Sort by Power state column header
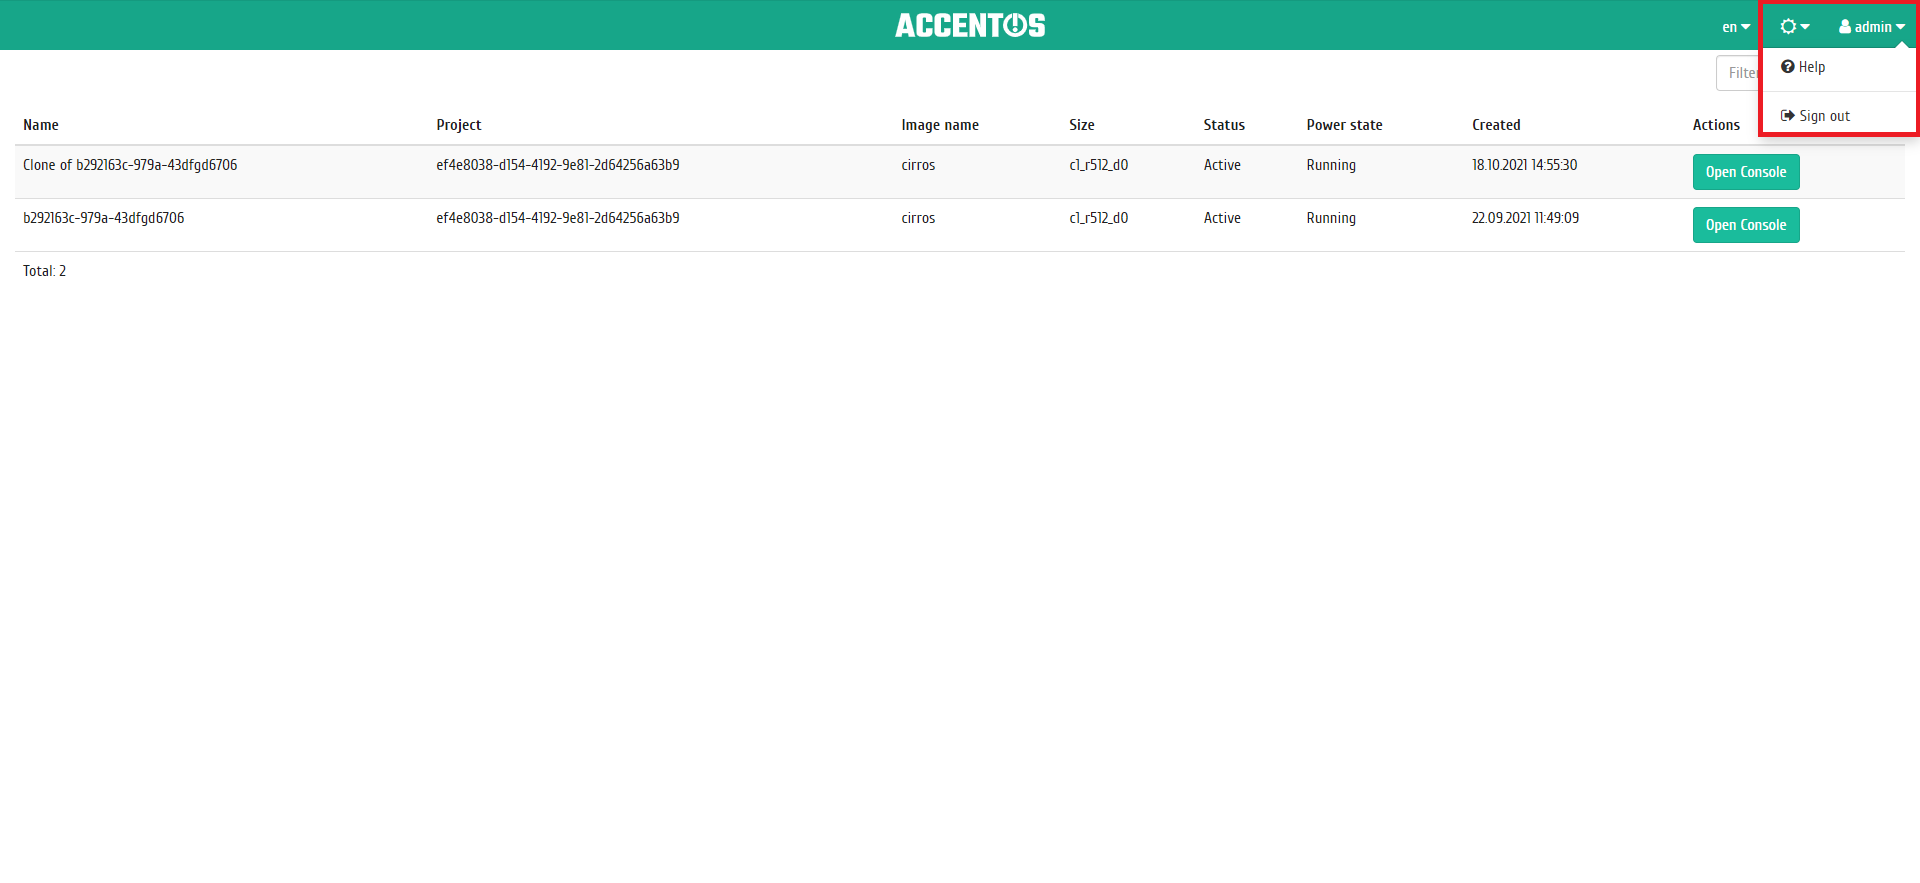The width and height of the screenshot is (1920, 883). coord(1344,125)
